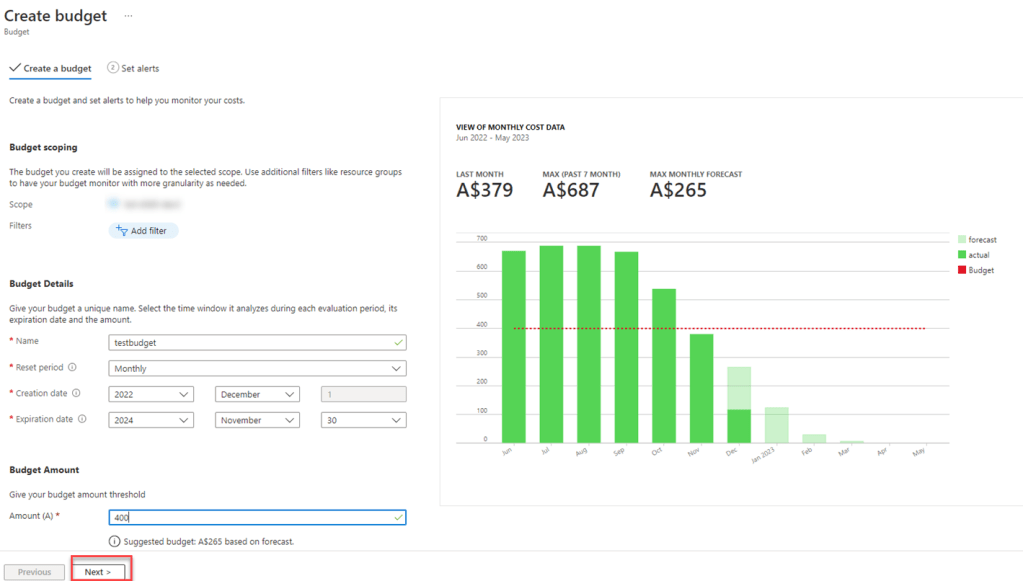Click the step 2 circle icon
1023x581 pixels.
113,68
